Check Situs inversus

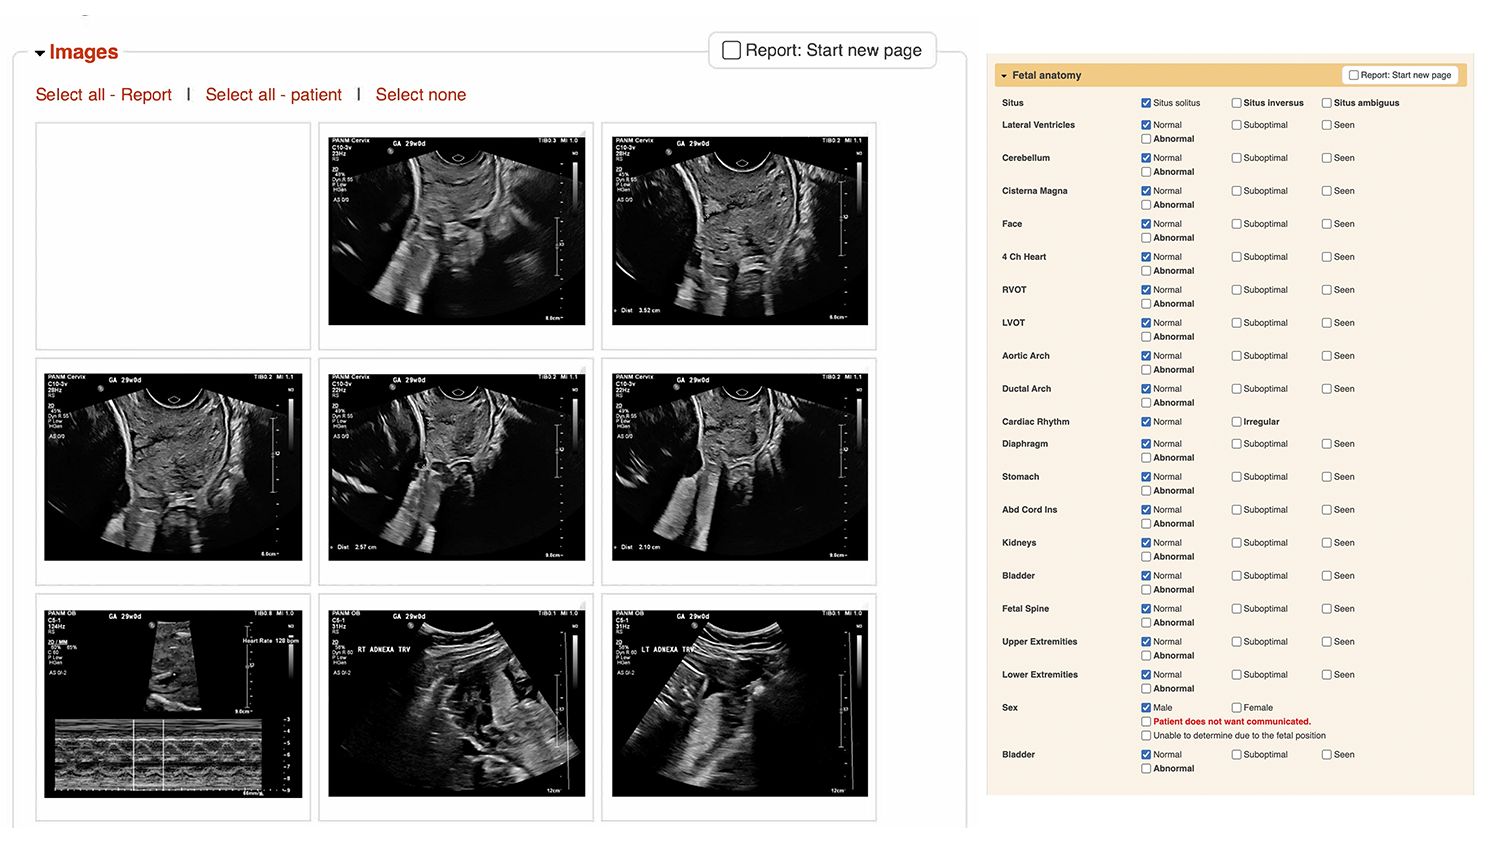pos(1236,103)
